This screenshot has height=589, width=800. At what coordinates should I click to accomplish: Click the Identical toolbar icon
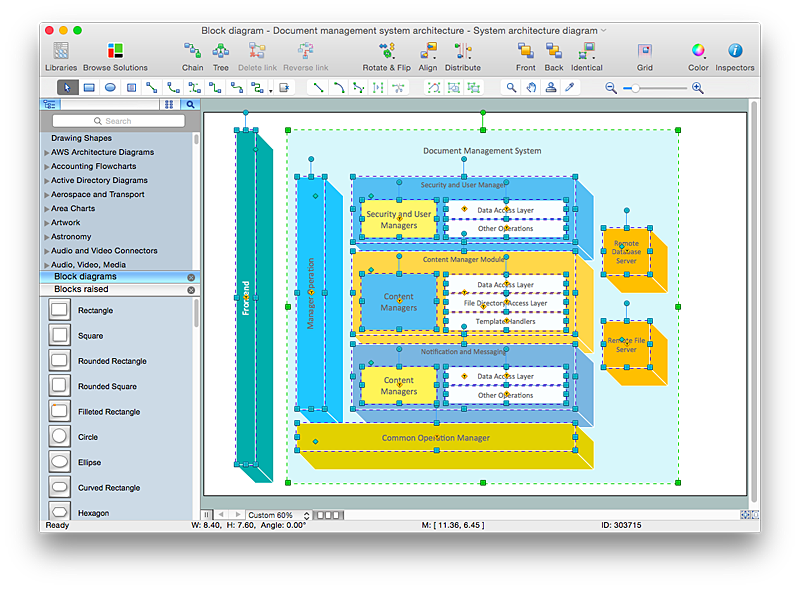point(587,57)
